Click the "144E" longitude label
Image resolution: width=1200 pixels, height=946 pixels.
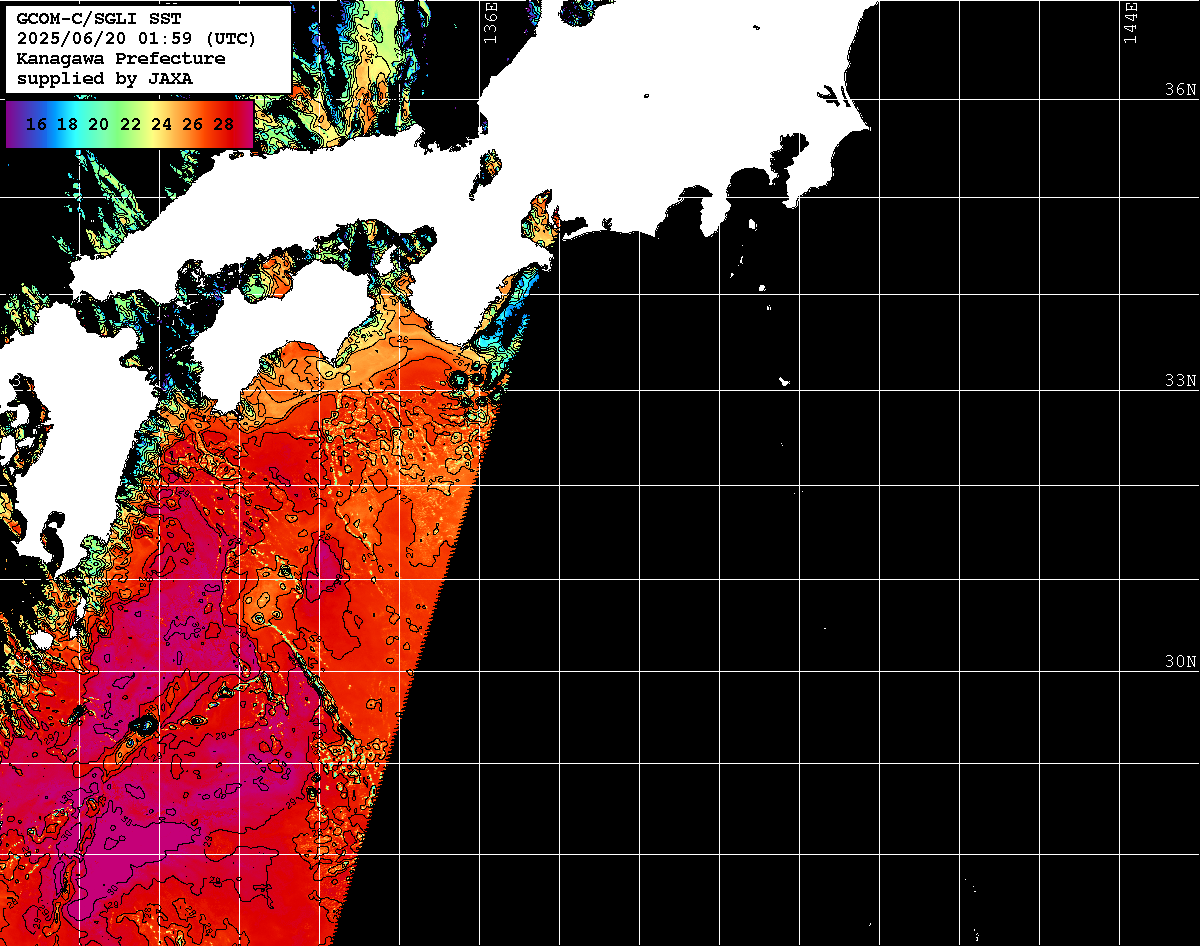coord(1131,23)
